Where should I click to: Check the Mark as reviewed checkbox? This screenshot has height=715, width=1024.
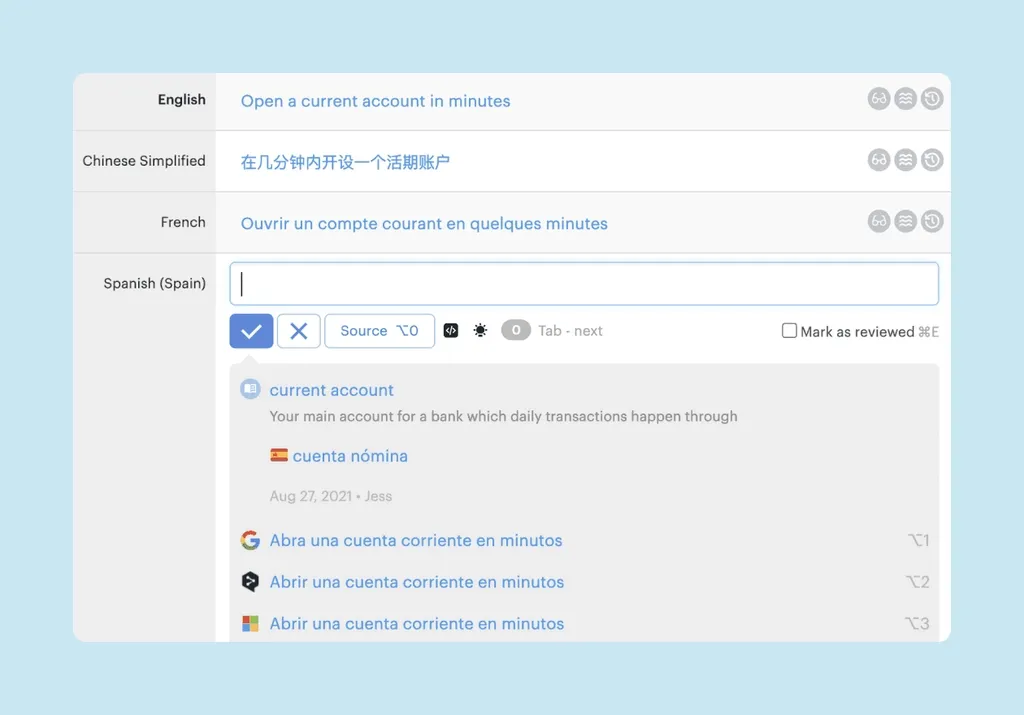click(789, 331)
